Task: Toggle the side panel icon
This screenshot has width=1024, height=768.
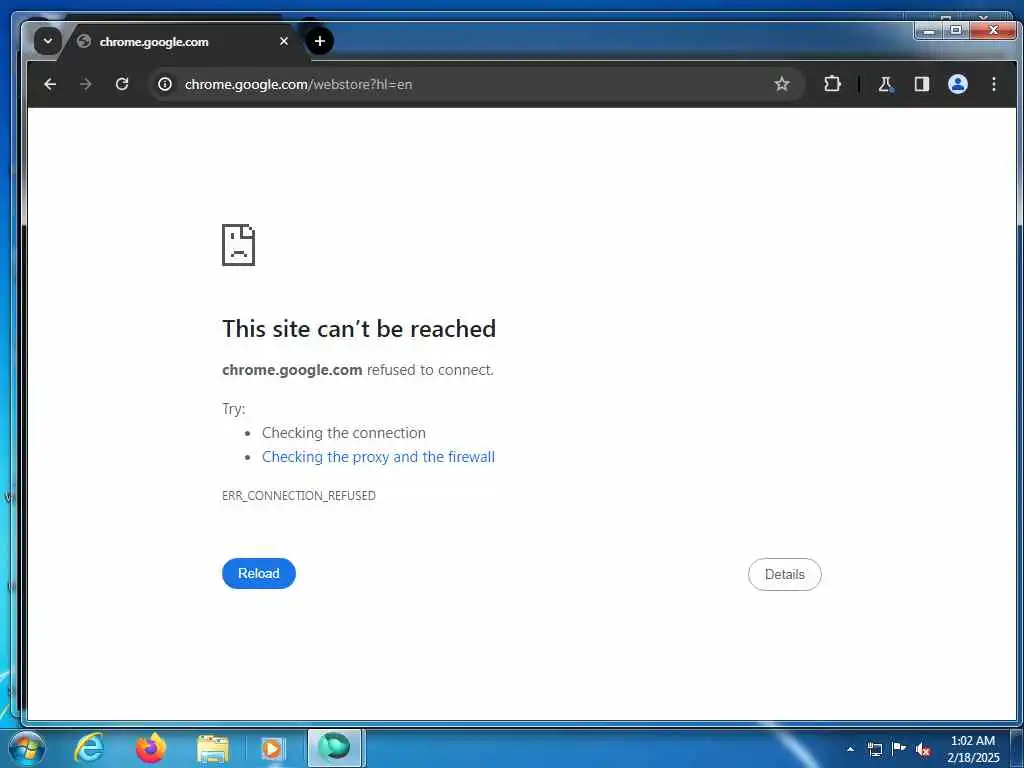Action: coord(921,84)
